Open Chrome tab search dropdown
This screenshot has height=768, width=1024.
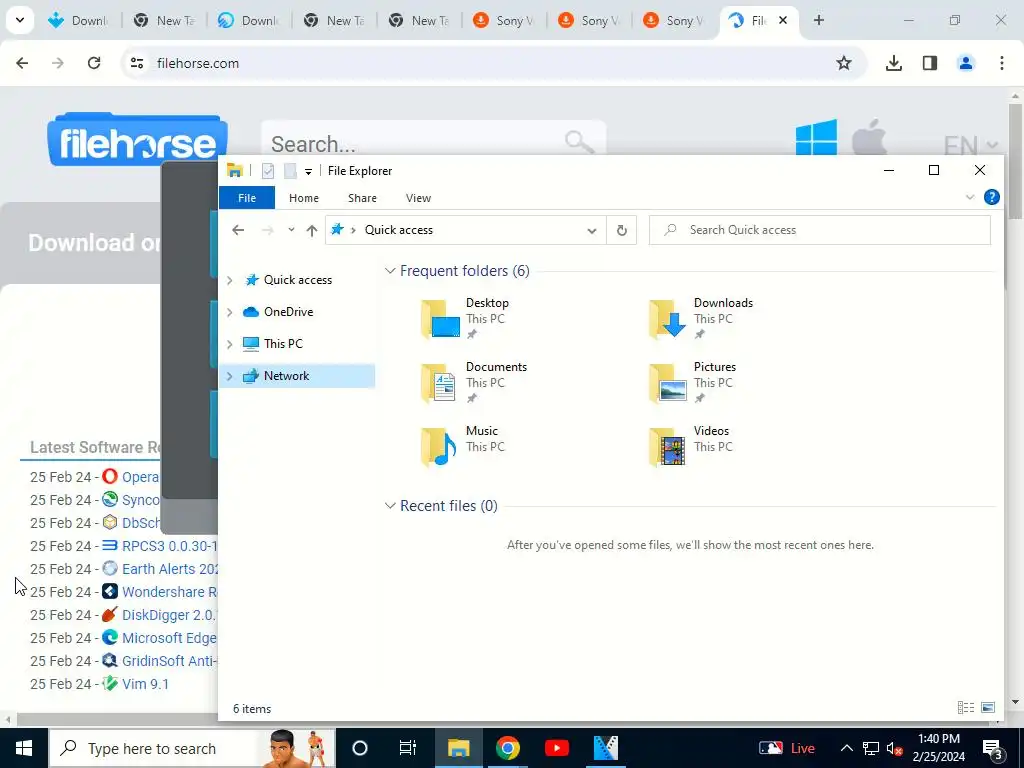(x=20, y=20)
